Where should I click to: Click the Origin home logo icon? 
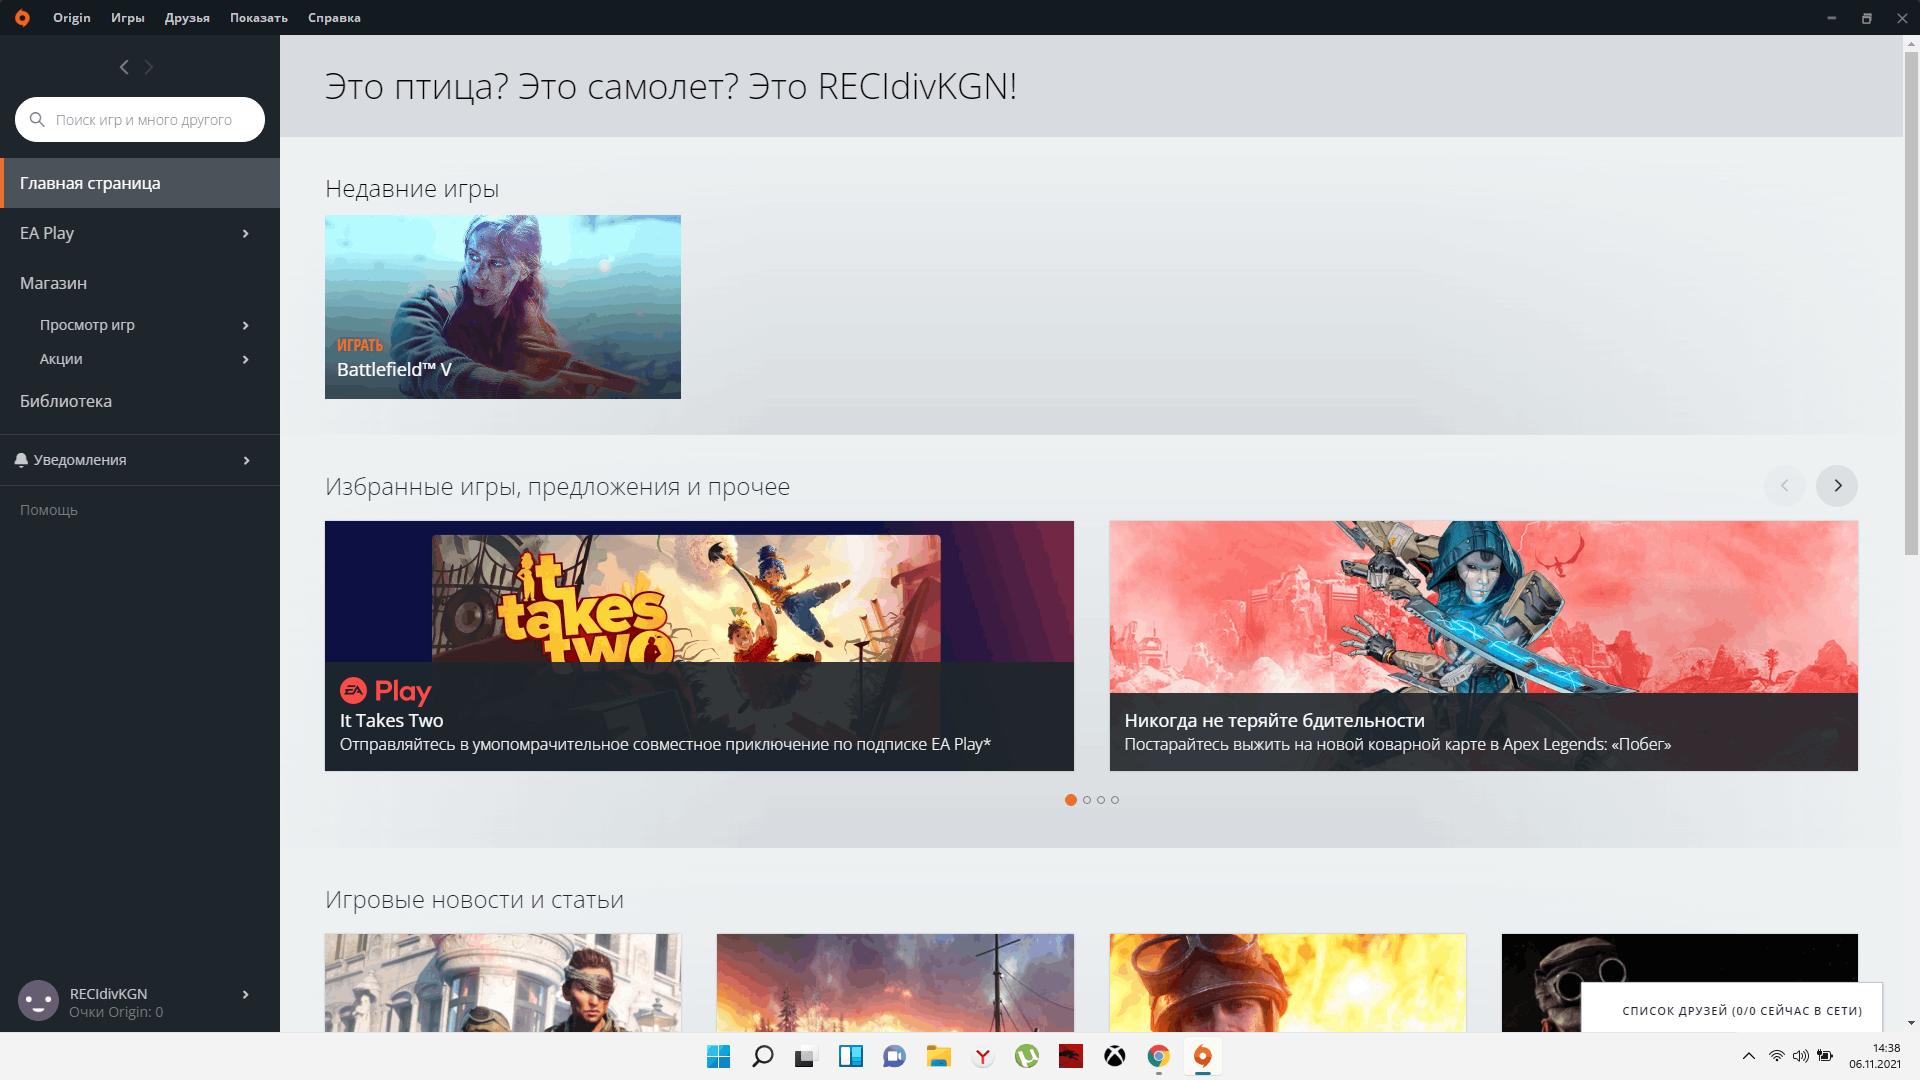click(x=20, y=17)
